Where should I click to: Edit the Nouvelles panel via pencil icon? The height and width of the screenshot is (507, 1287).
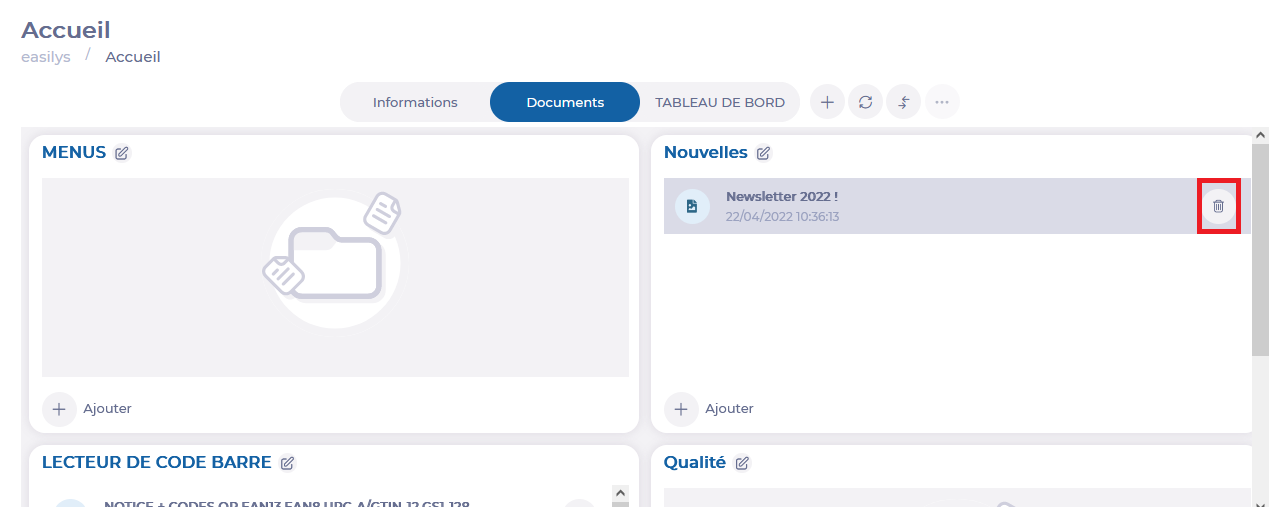click(763, 153)
